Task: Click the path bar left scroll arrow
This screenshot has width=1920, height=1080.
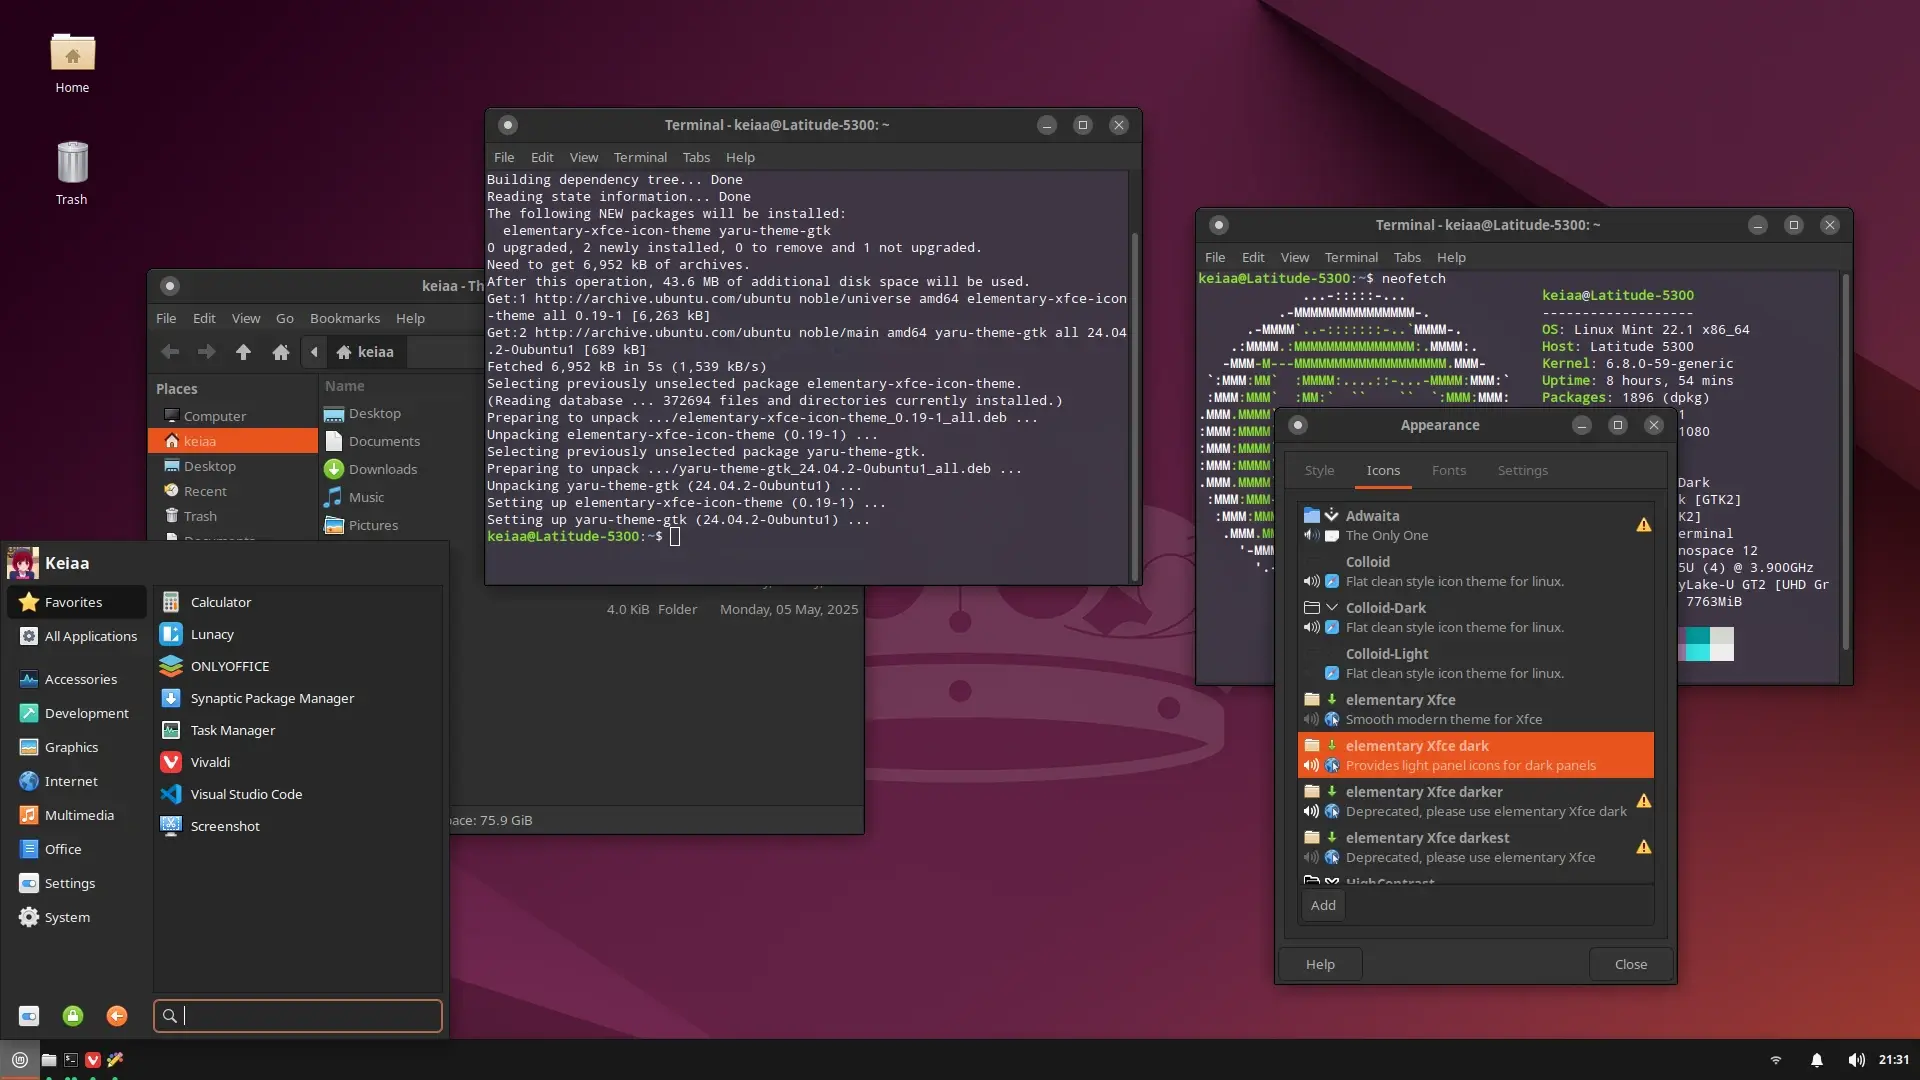Action: 314,352
